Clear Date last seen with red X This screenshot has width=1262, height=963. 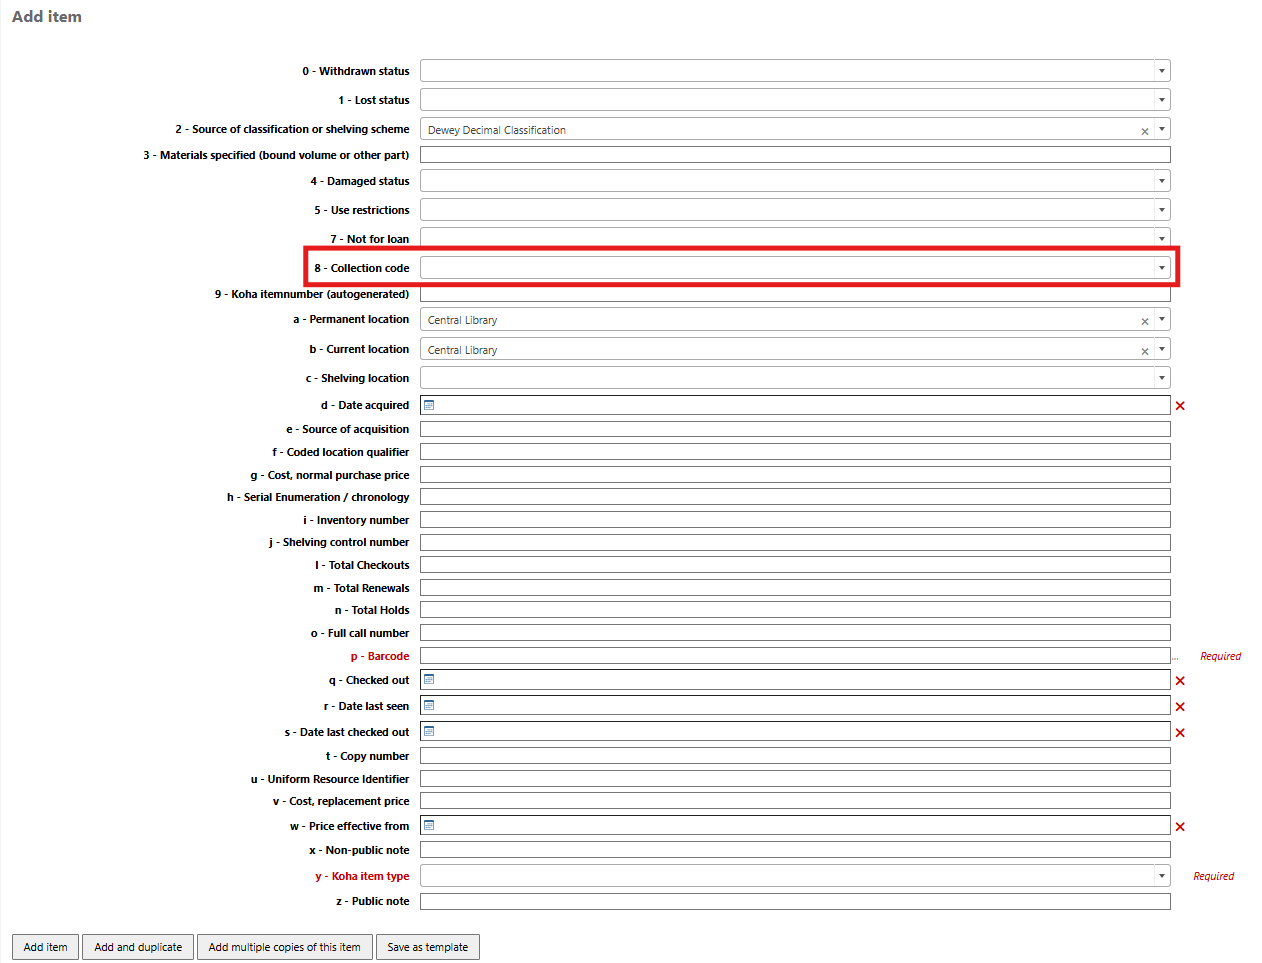point(1180,707)
